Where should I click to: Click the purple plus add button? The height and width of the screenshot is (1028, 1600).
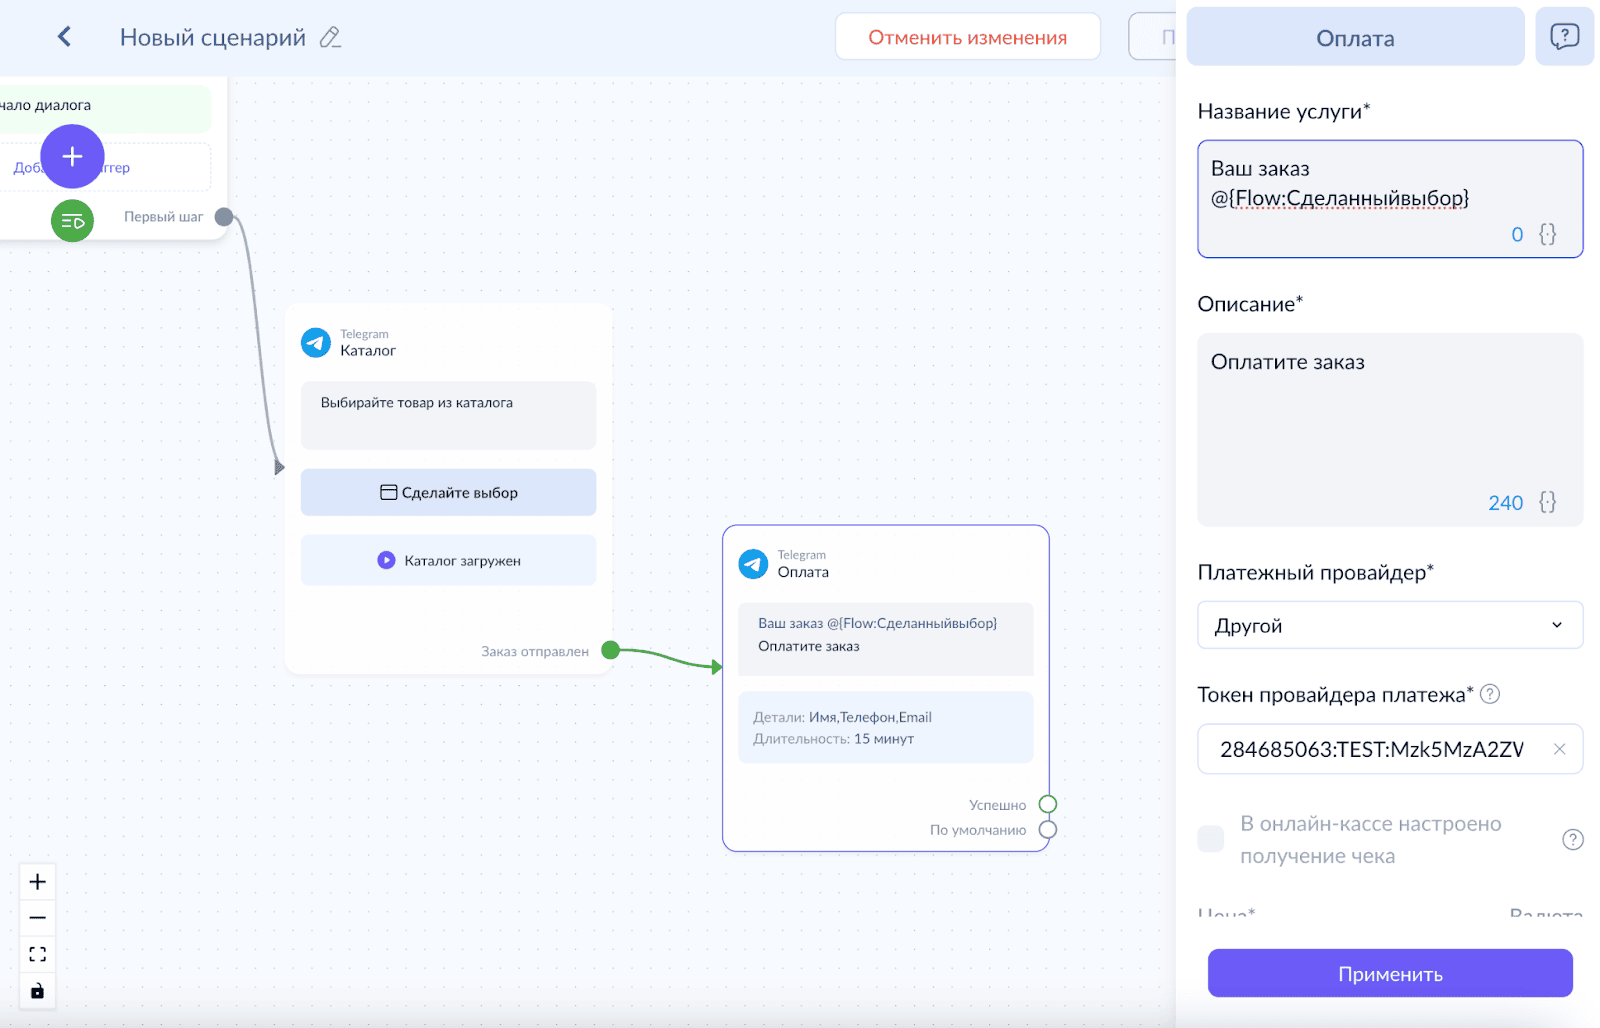[x=72, y=156]
